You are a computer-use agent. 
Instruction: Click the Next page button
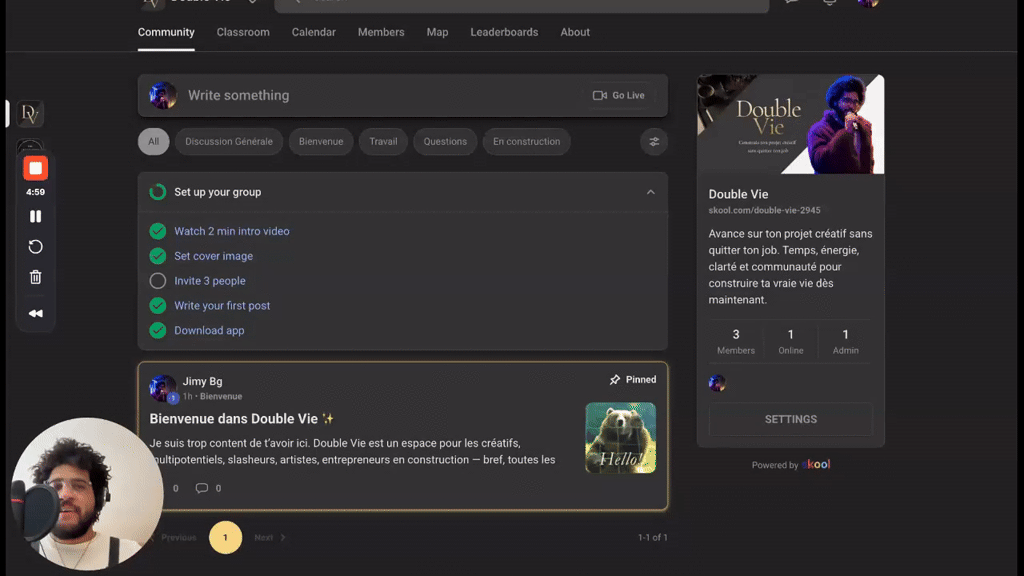tap(270, 537)
